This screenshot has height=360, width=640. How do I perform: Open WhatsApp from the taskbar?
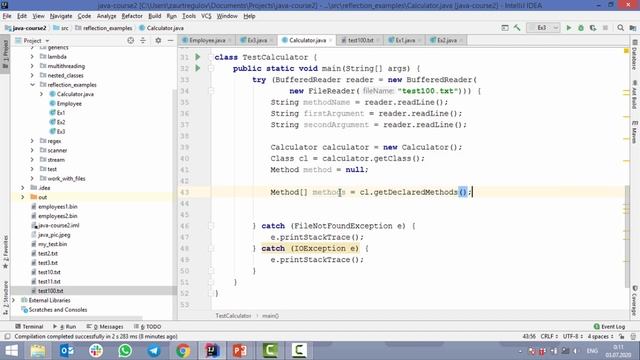coord(125,351)
